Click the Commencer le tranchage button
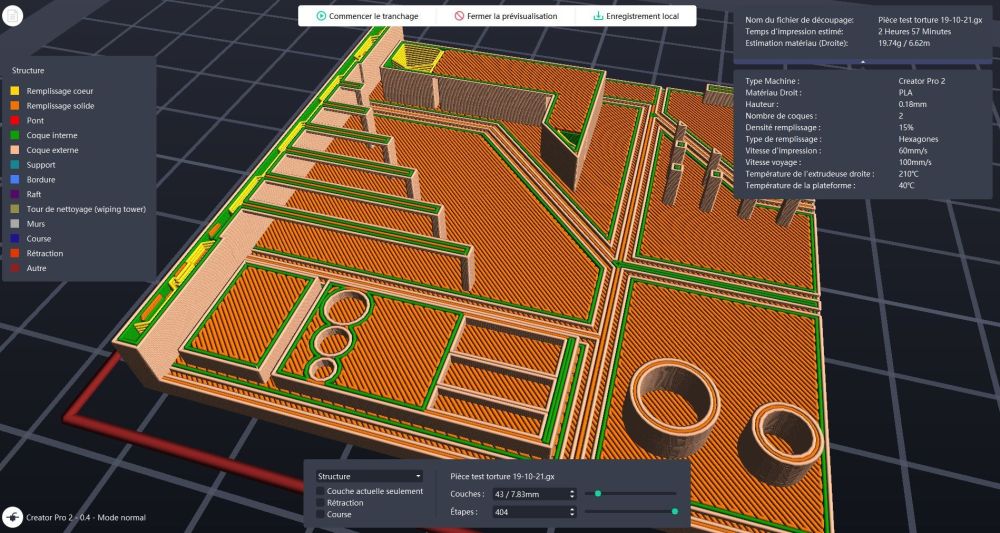Screen dimensions: 1000x533 coord(366,16)
